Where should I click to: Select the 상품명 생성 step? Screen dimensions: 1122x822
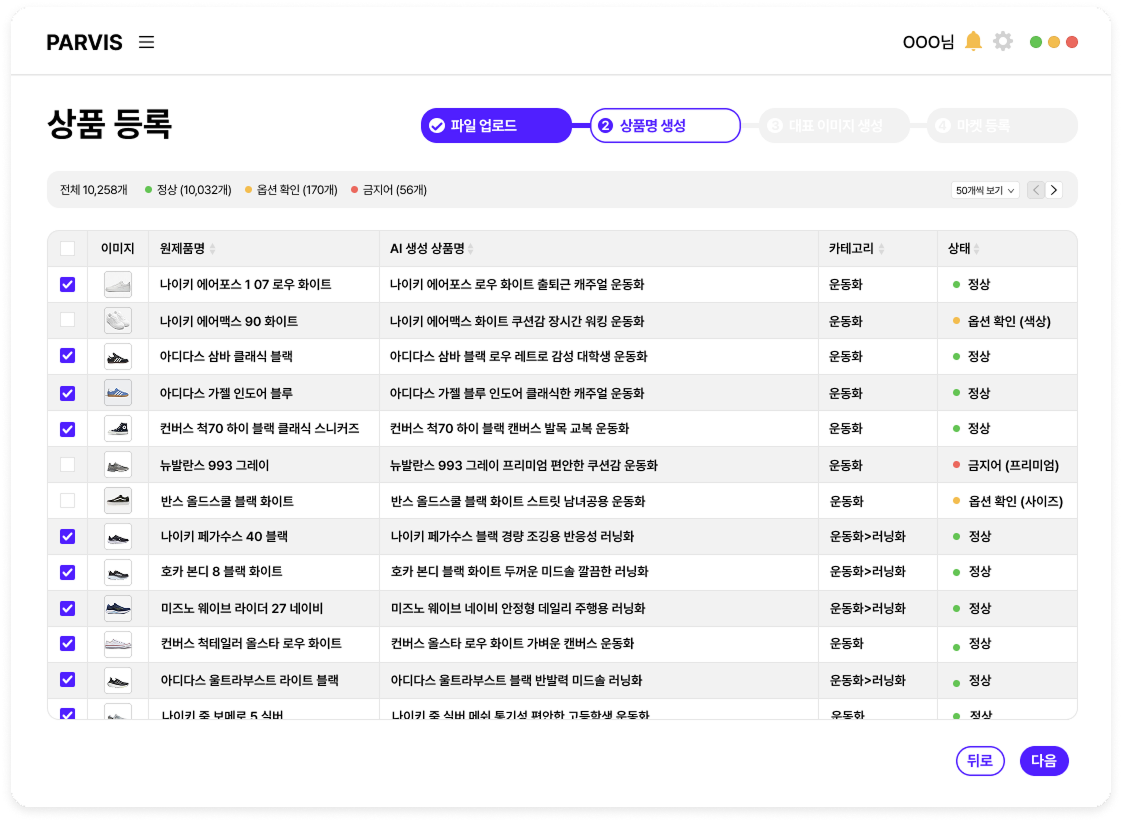point(665,126)
